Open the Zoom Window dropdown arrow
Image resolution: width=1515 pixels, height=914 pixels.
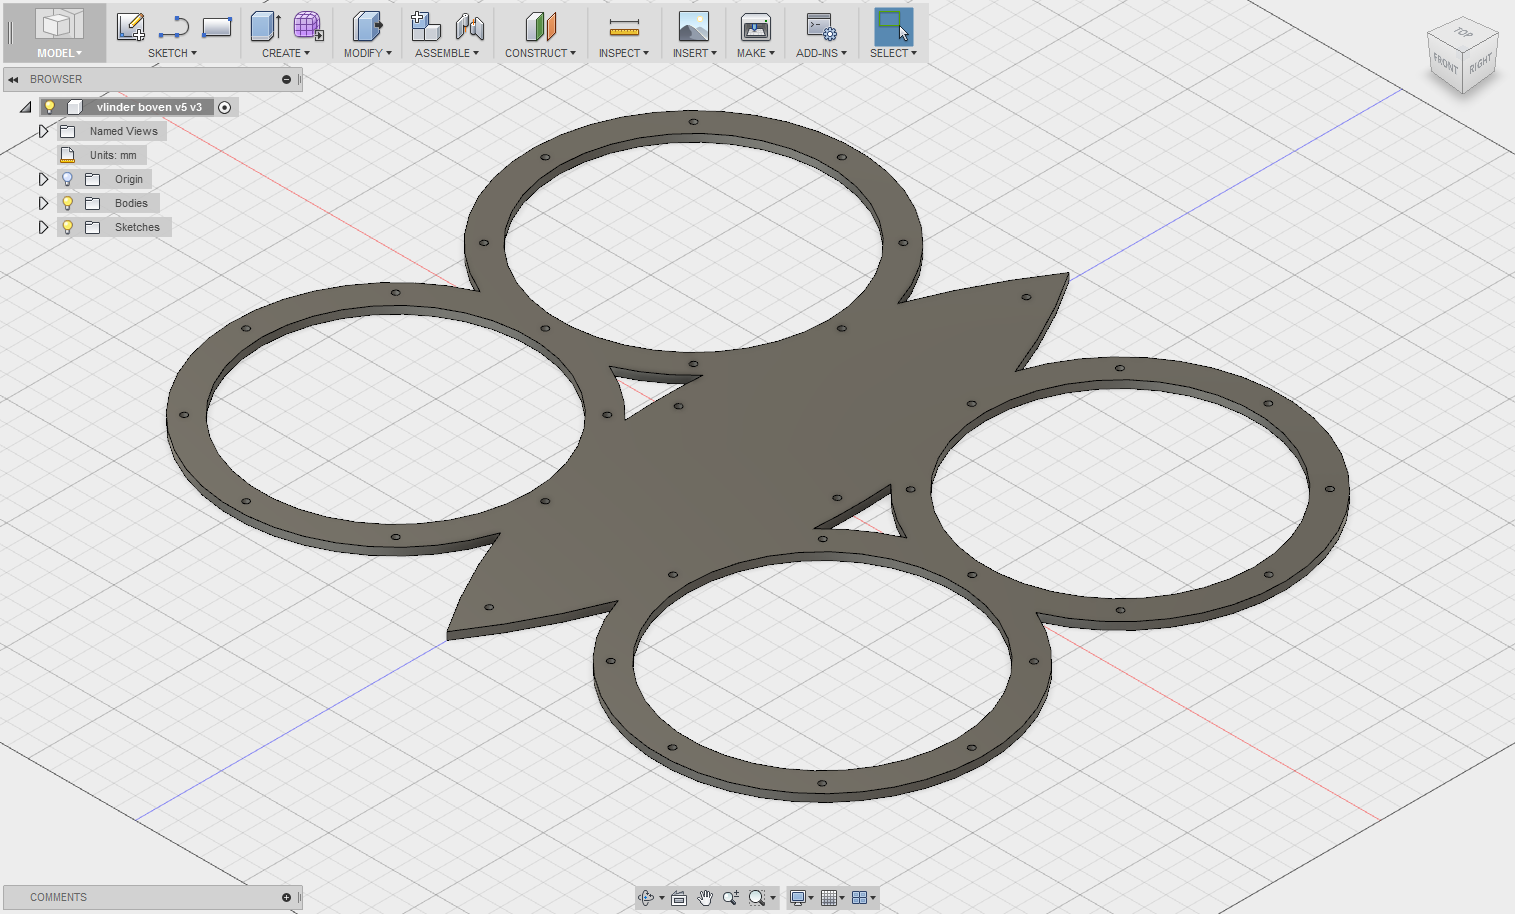click(773, 898)
